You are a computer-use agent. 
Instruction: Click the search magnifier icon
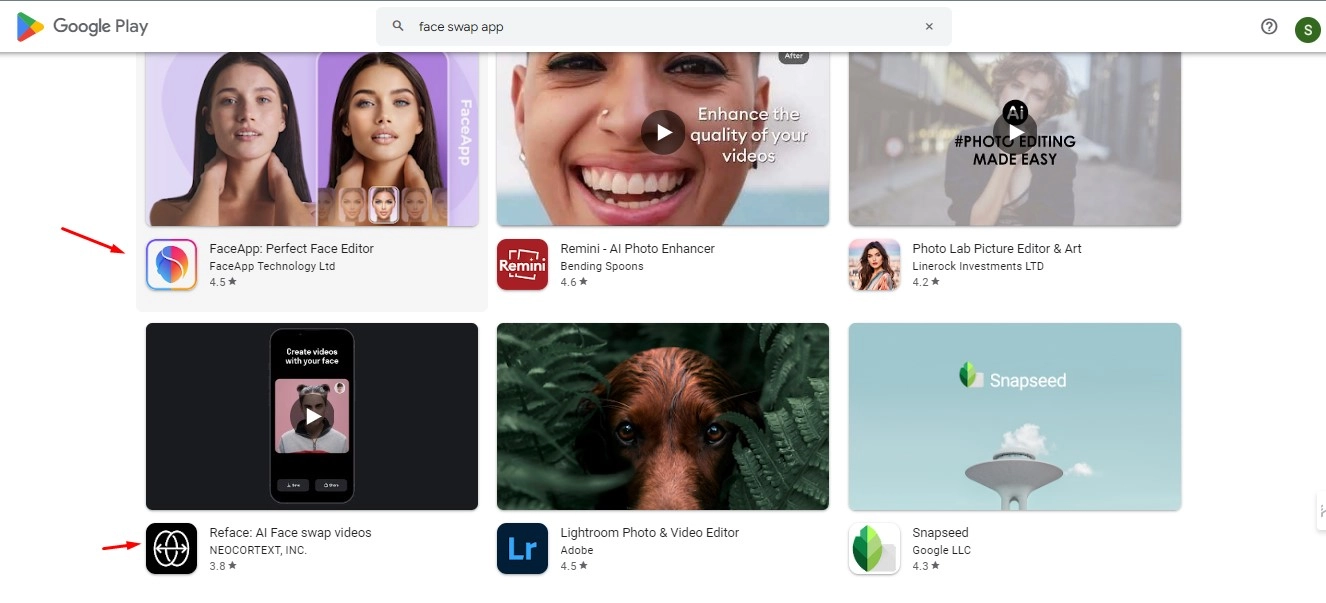[398, 27]
